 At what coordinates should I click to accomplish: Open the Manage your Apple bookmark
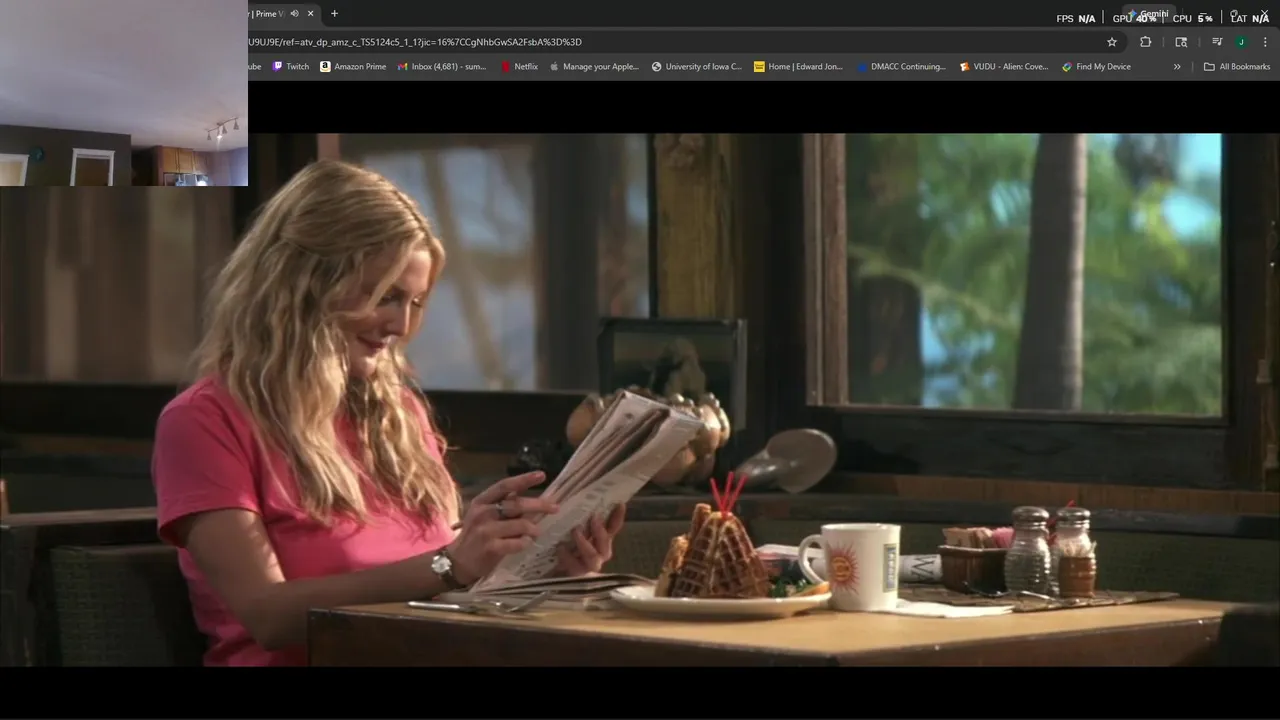[594, 67]
